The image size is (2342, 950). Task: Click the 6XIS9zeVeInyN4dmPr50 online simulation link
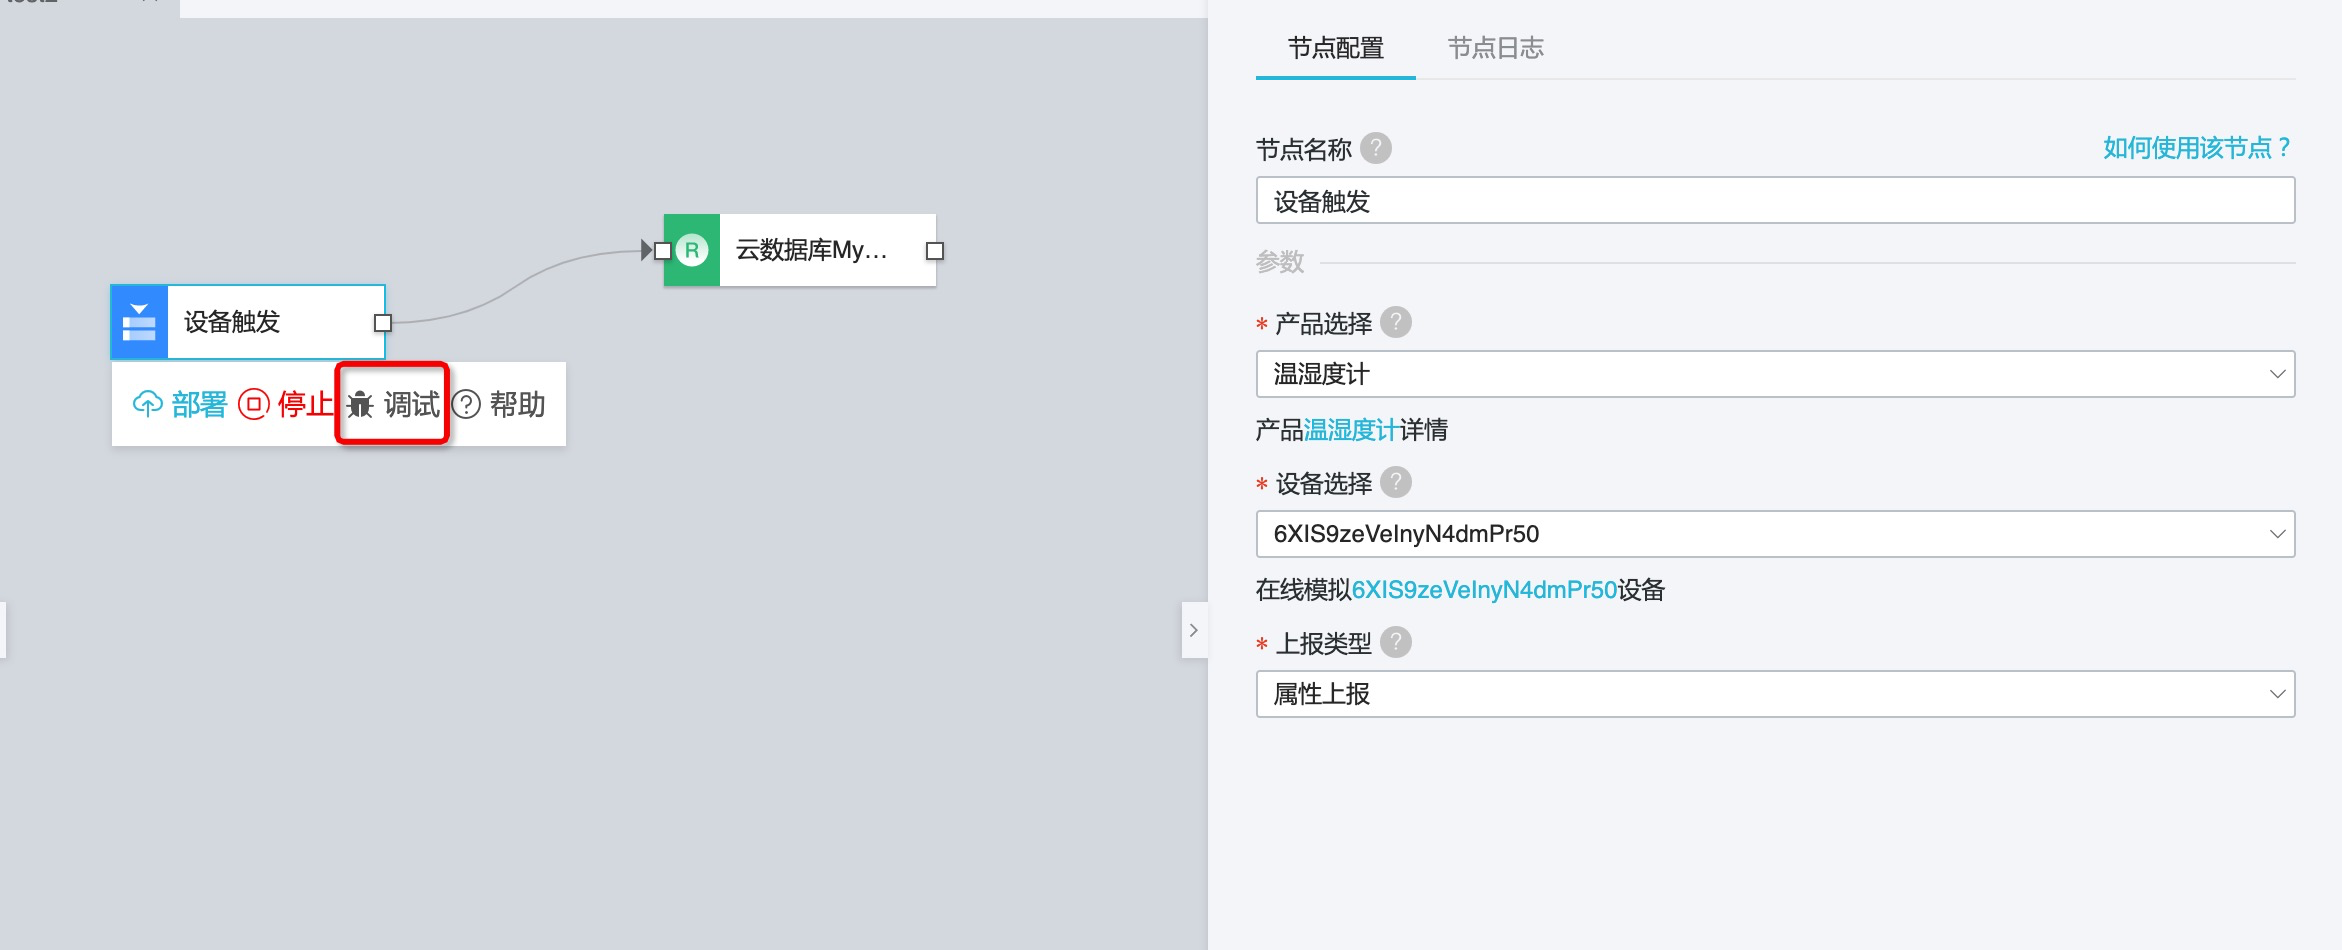pos(1484,590)
